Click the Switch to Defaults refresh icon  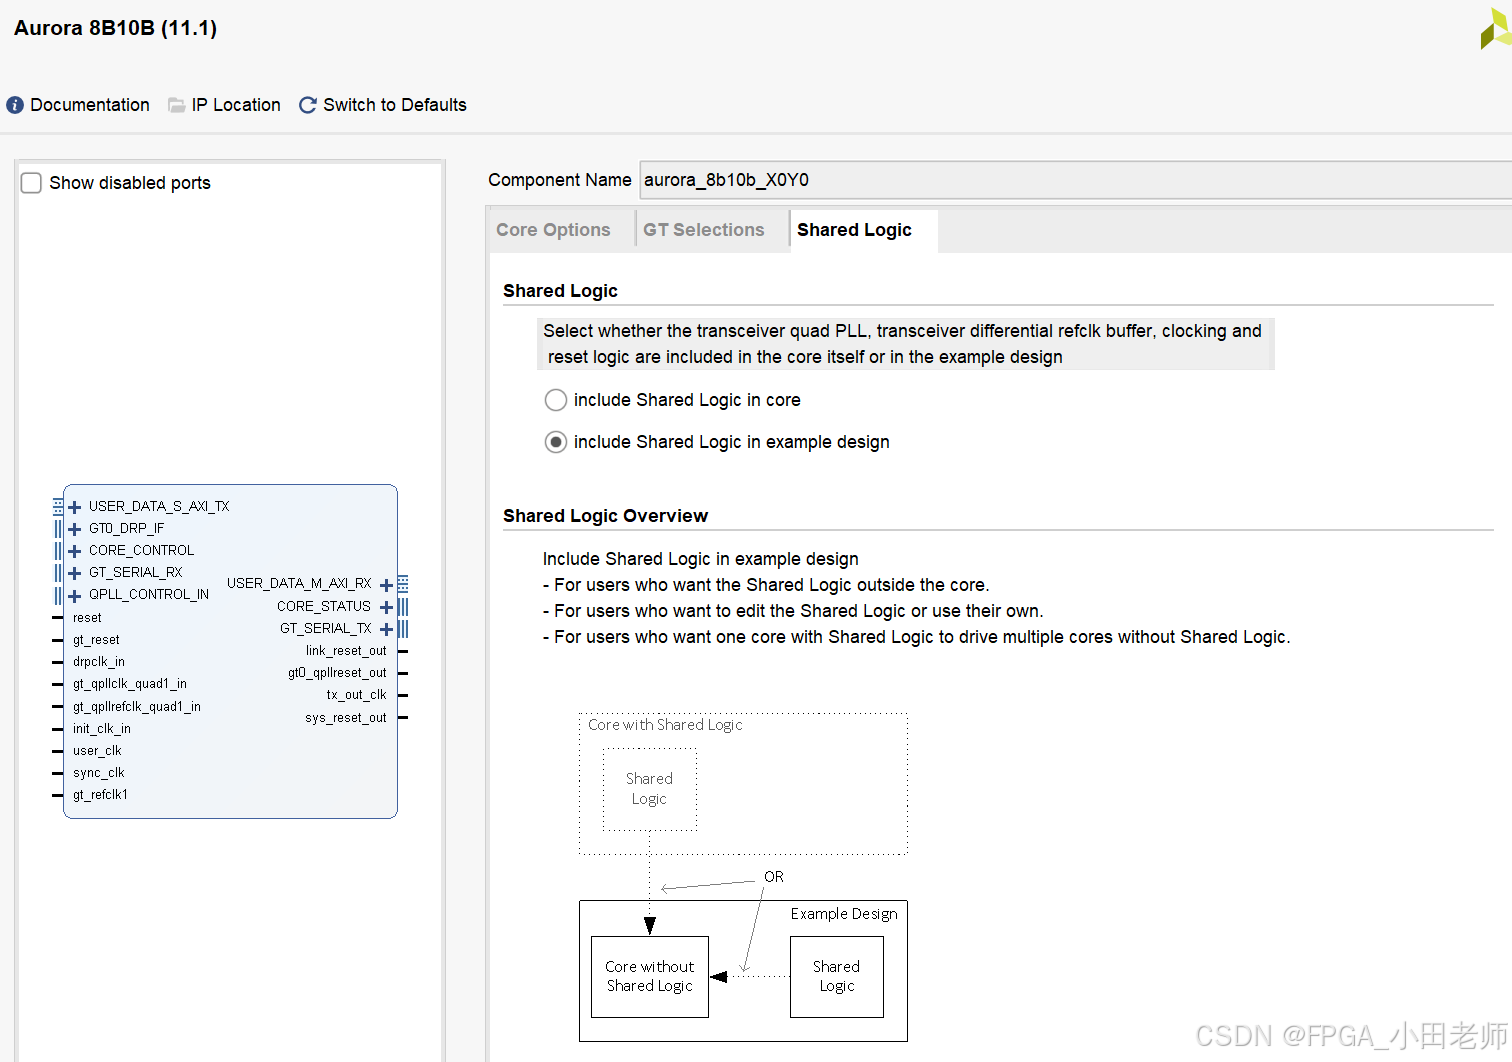coord(308,105)
